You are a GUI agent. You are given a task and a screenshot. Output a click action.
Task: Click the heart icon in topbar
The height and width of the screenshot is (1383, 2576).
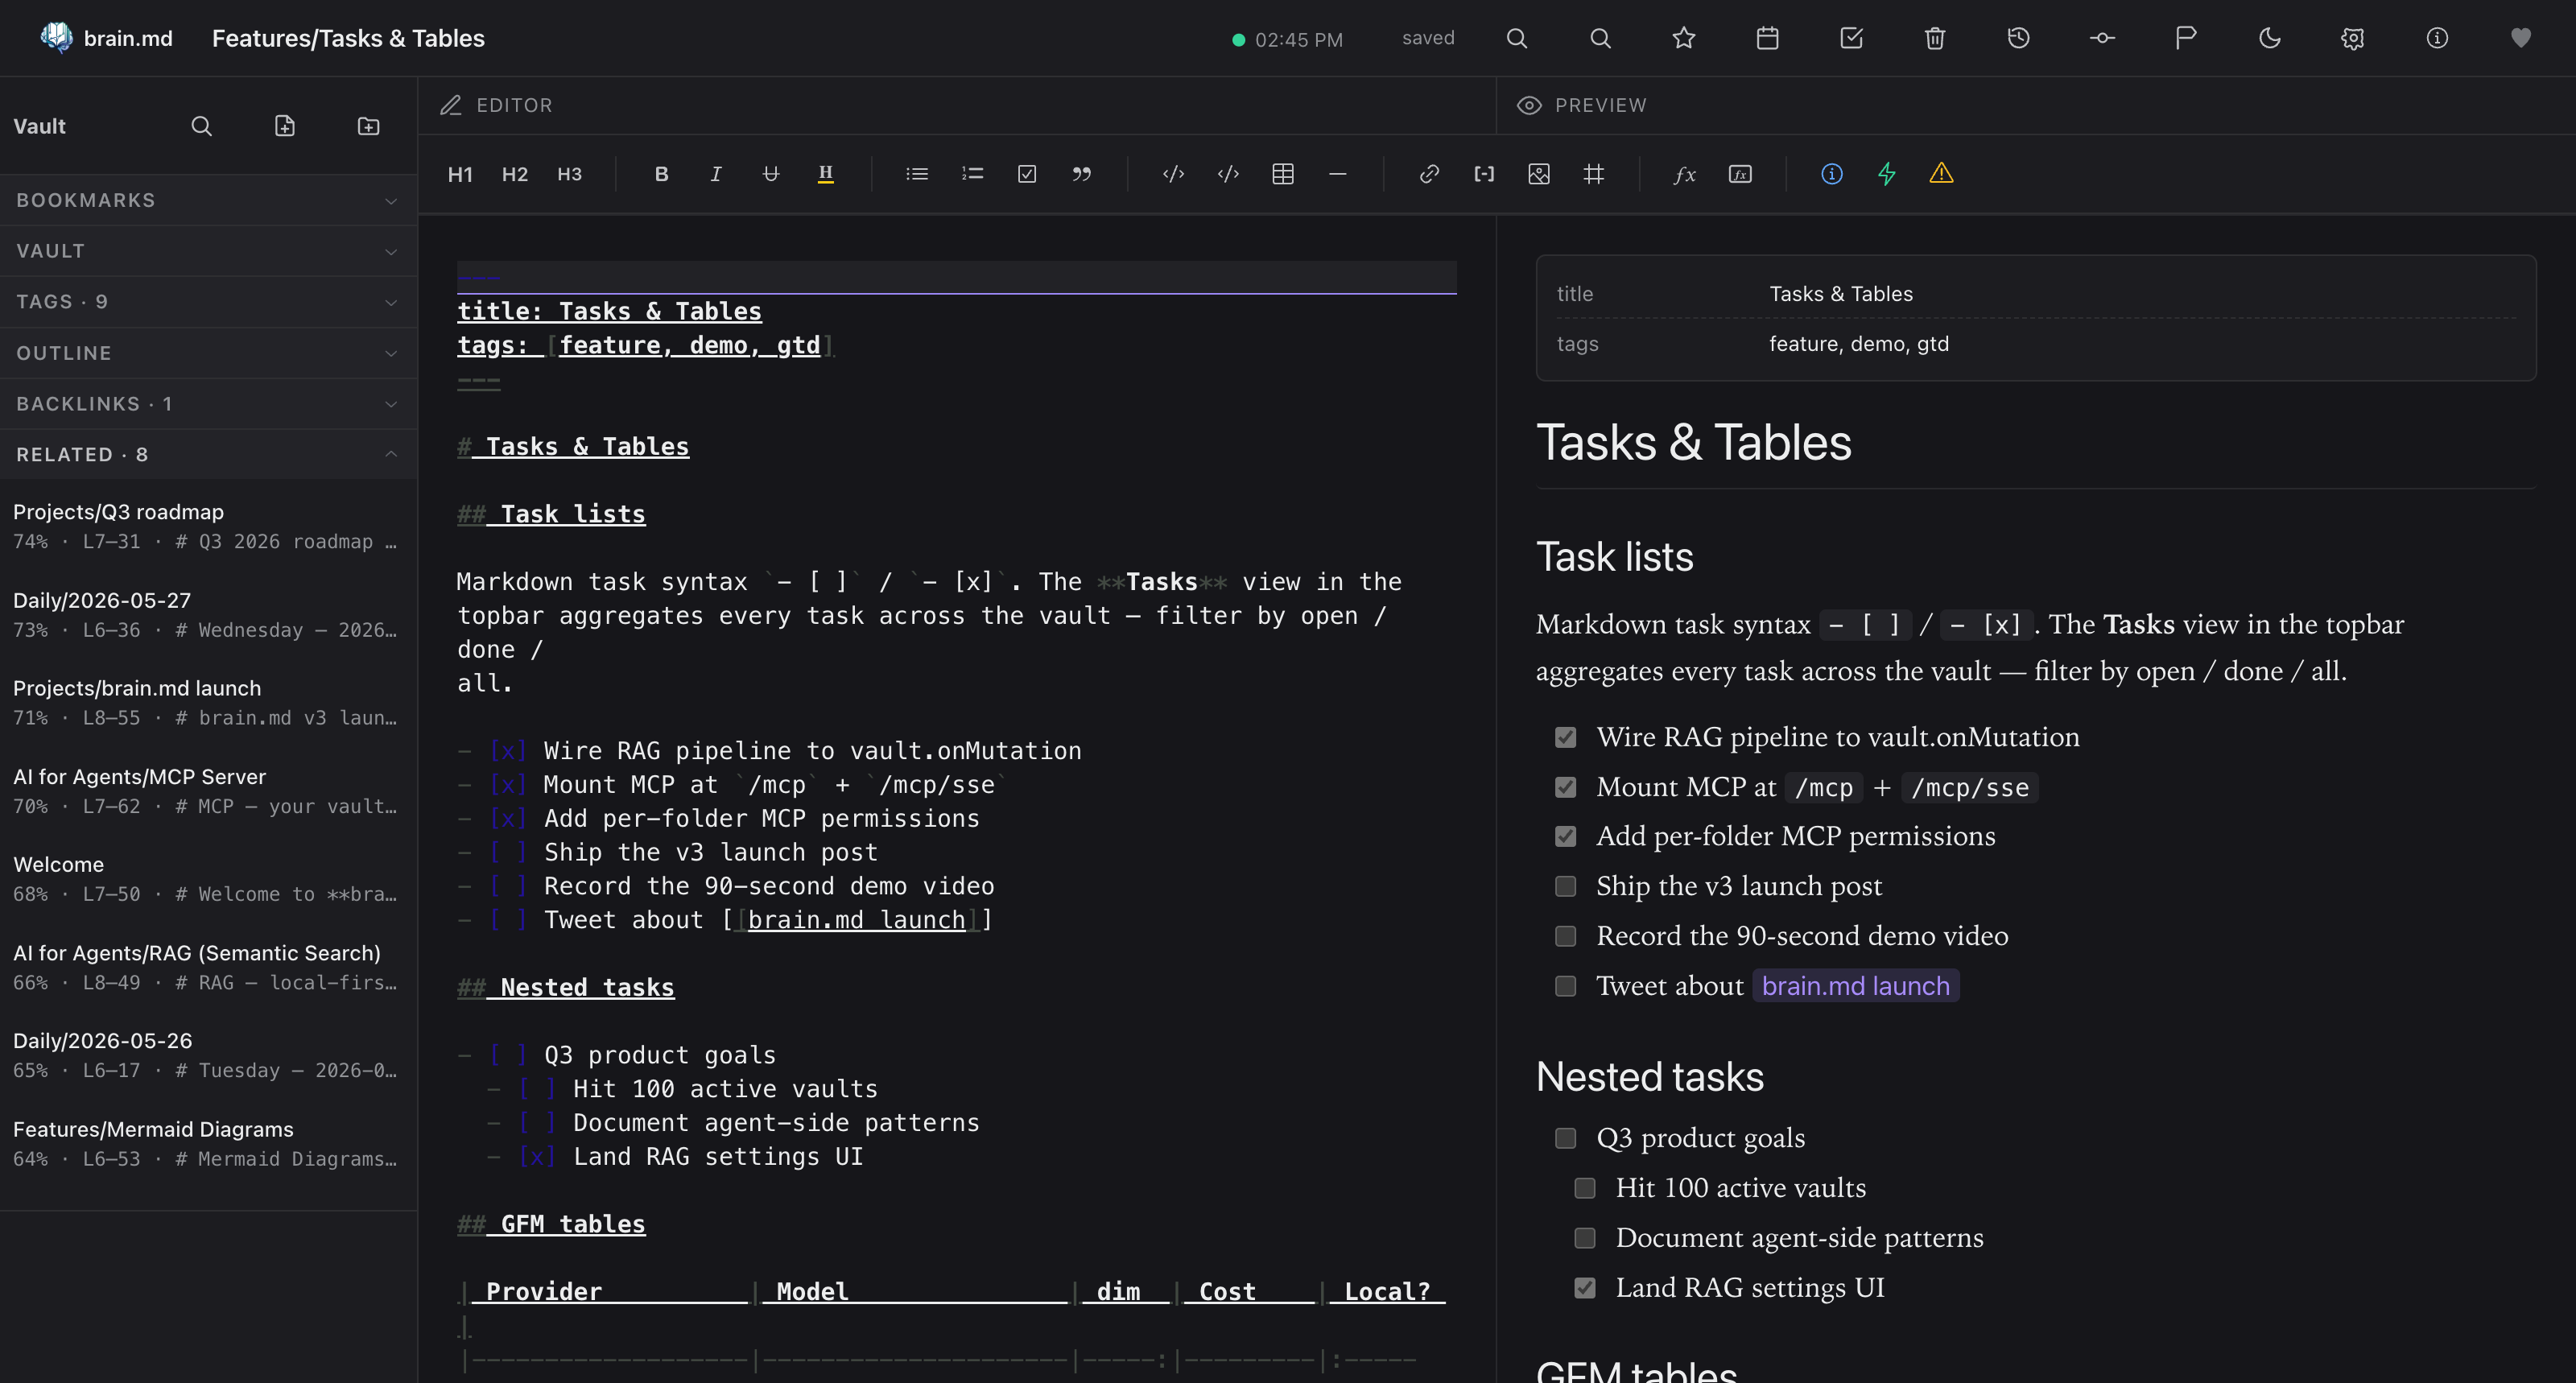click(x=2521, y=38)
